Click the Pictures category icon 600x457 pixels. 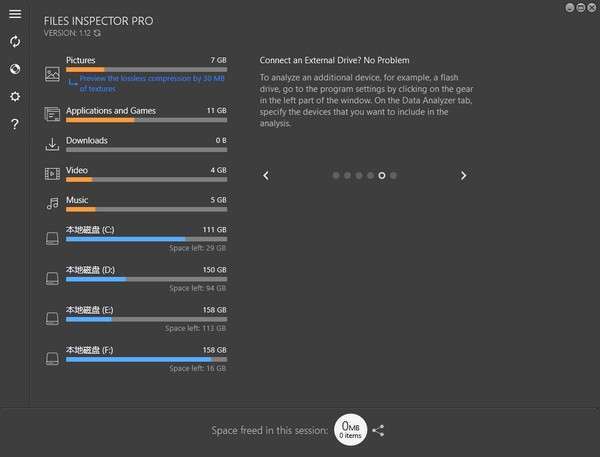pos(53,74)
